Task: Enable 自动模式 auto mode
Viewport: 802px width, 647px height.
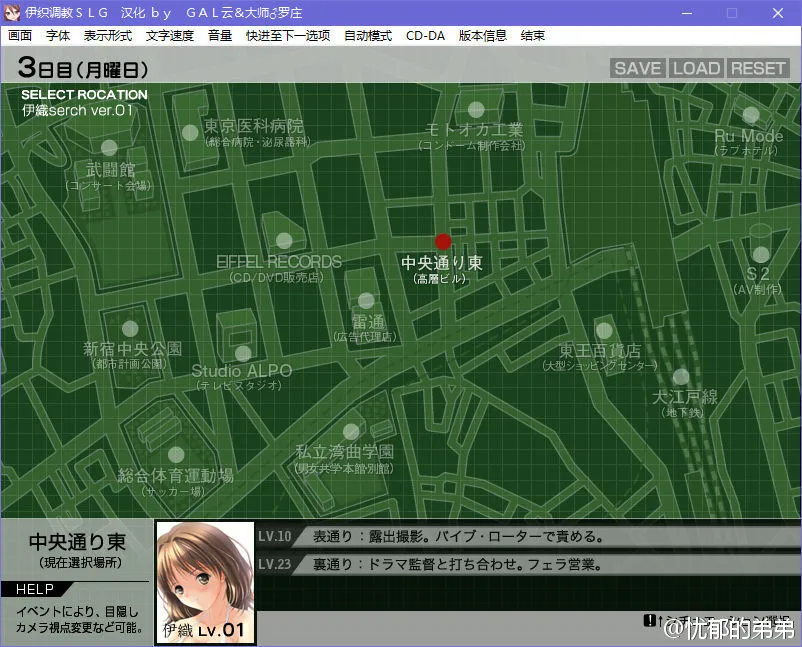Action: click(x=366, y=35)
